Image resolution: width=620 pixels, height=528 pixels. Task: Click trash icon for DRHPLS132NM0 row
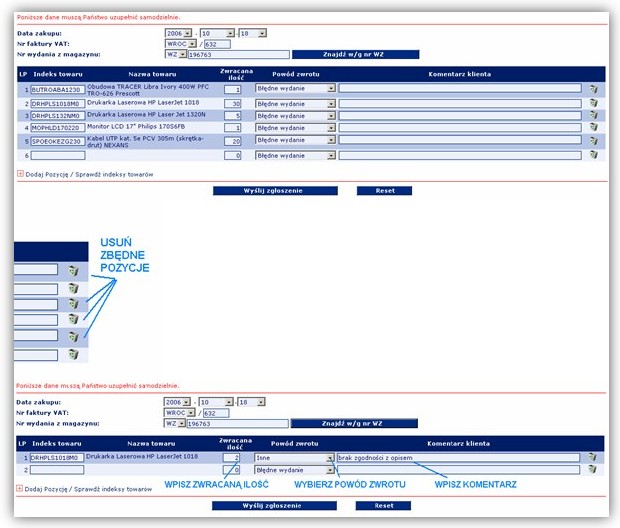click(594, 115)
